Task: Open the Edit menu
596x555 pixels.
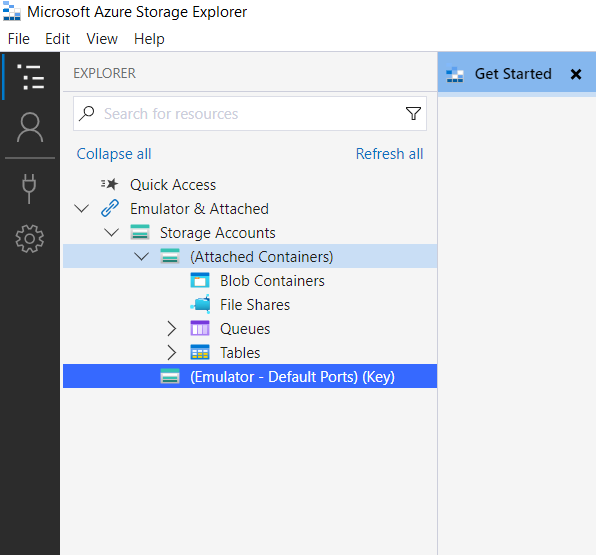Action: (x=57, y=39)
